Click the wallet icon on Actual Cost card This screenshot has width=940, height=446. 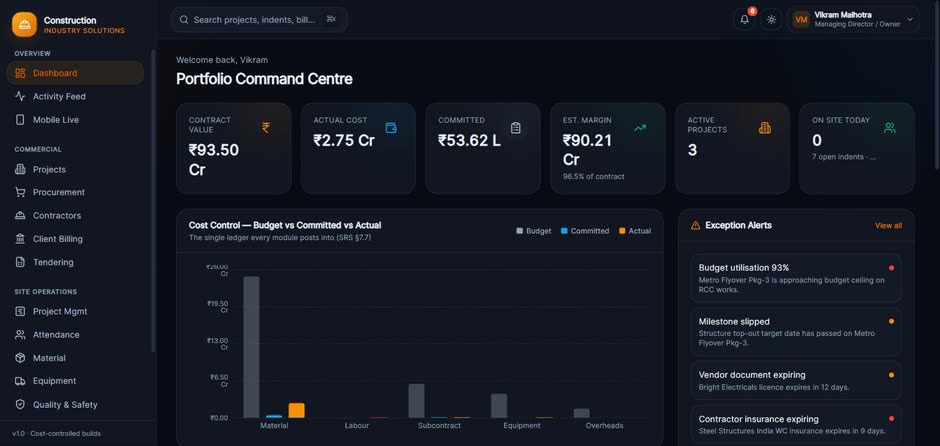[391, 128]
